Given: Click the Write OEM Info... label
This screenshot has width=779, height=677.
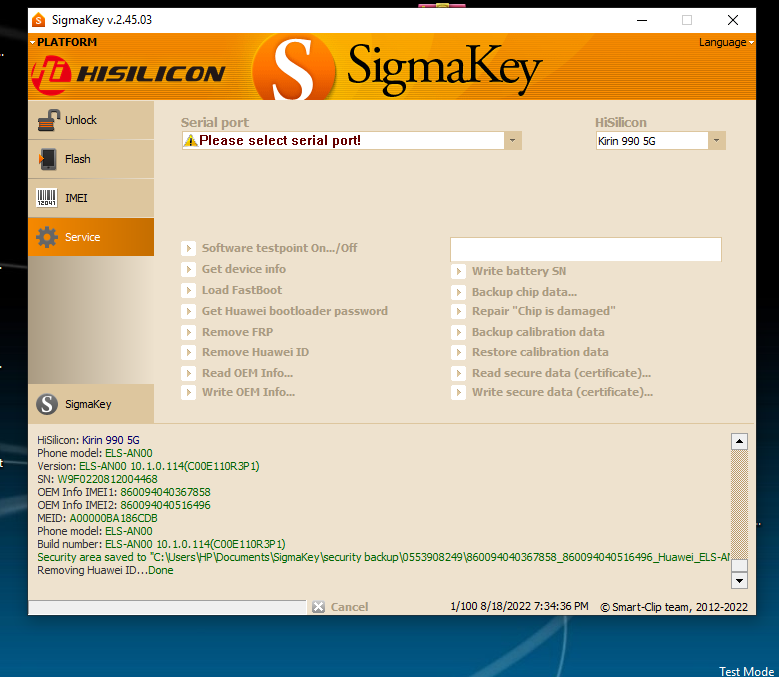Looking at the screenshot, I should (x=248, y=392).
